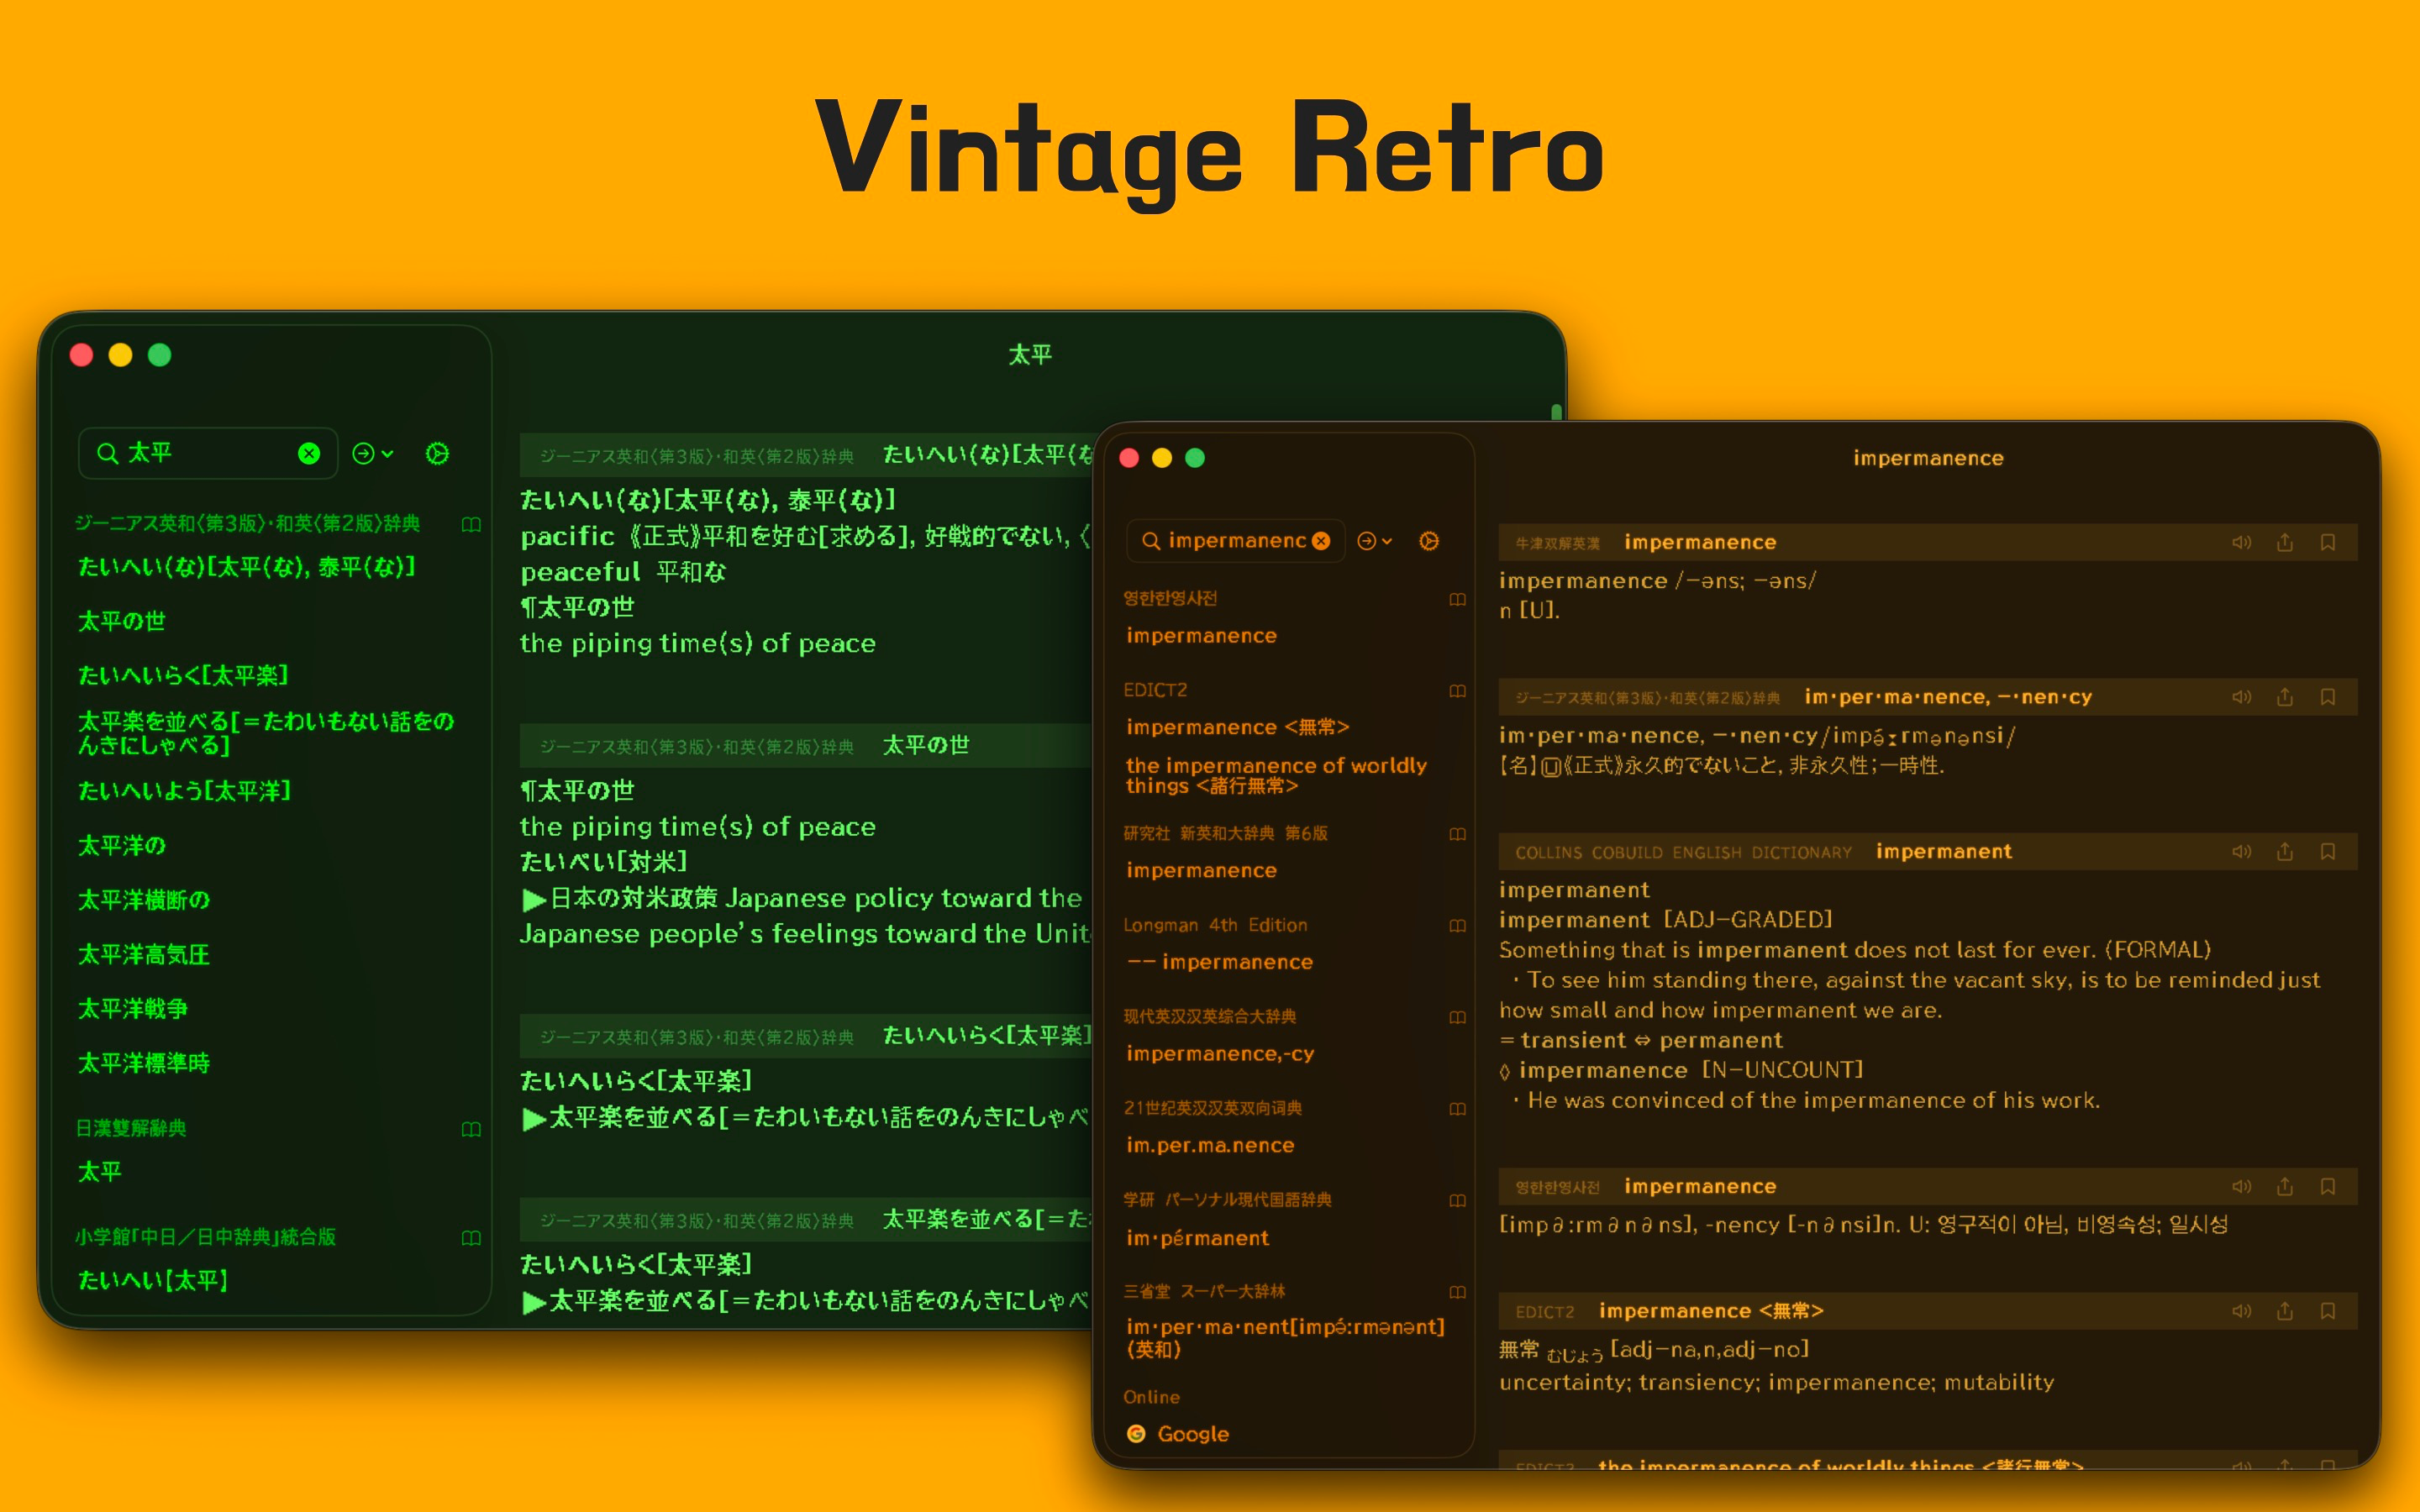Select im·per·ma·nent (英和) result in sidebar
The width and height of the screenshot is (2420, 1512).
tap(1285, 1338)
